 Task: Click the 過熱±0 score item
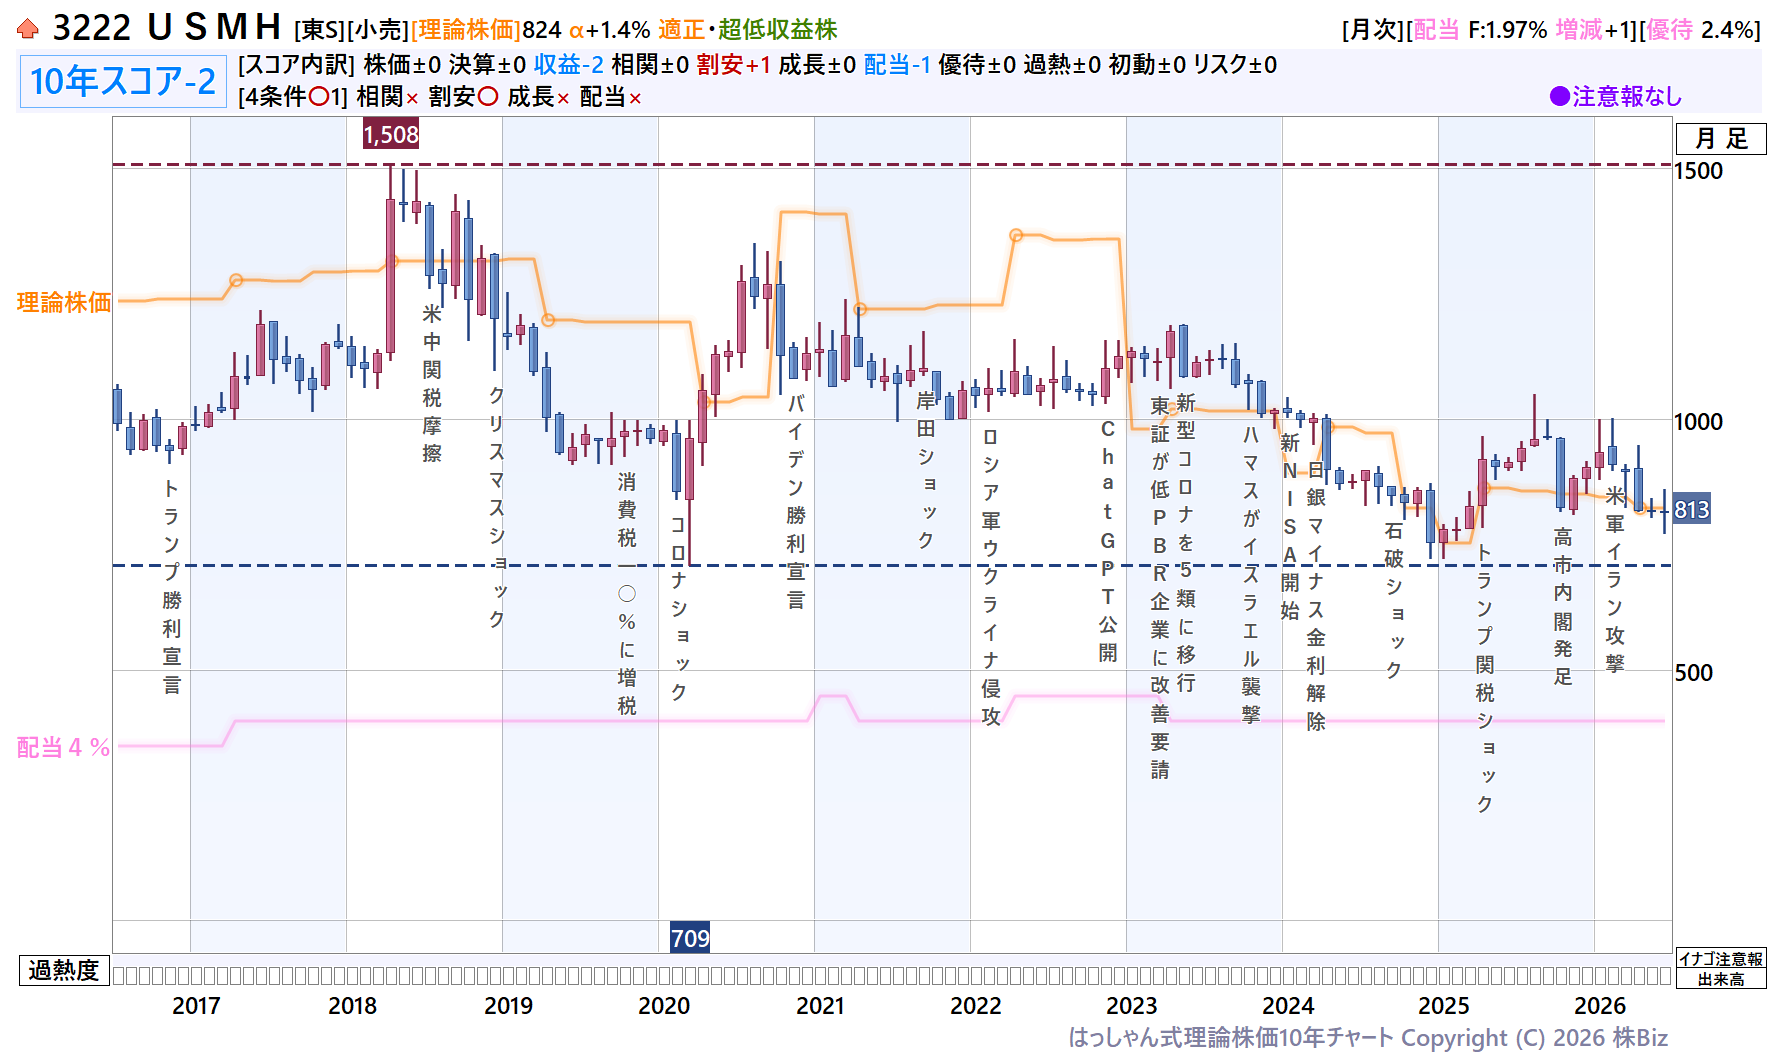(x=1062, y=65)
